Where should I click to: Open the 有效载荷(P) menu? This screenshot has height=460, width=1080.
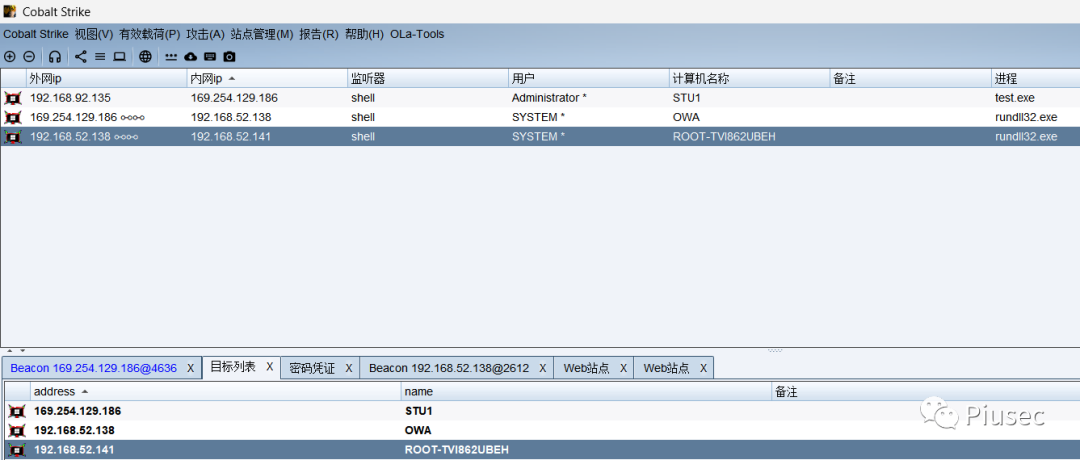coord(149,34)
